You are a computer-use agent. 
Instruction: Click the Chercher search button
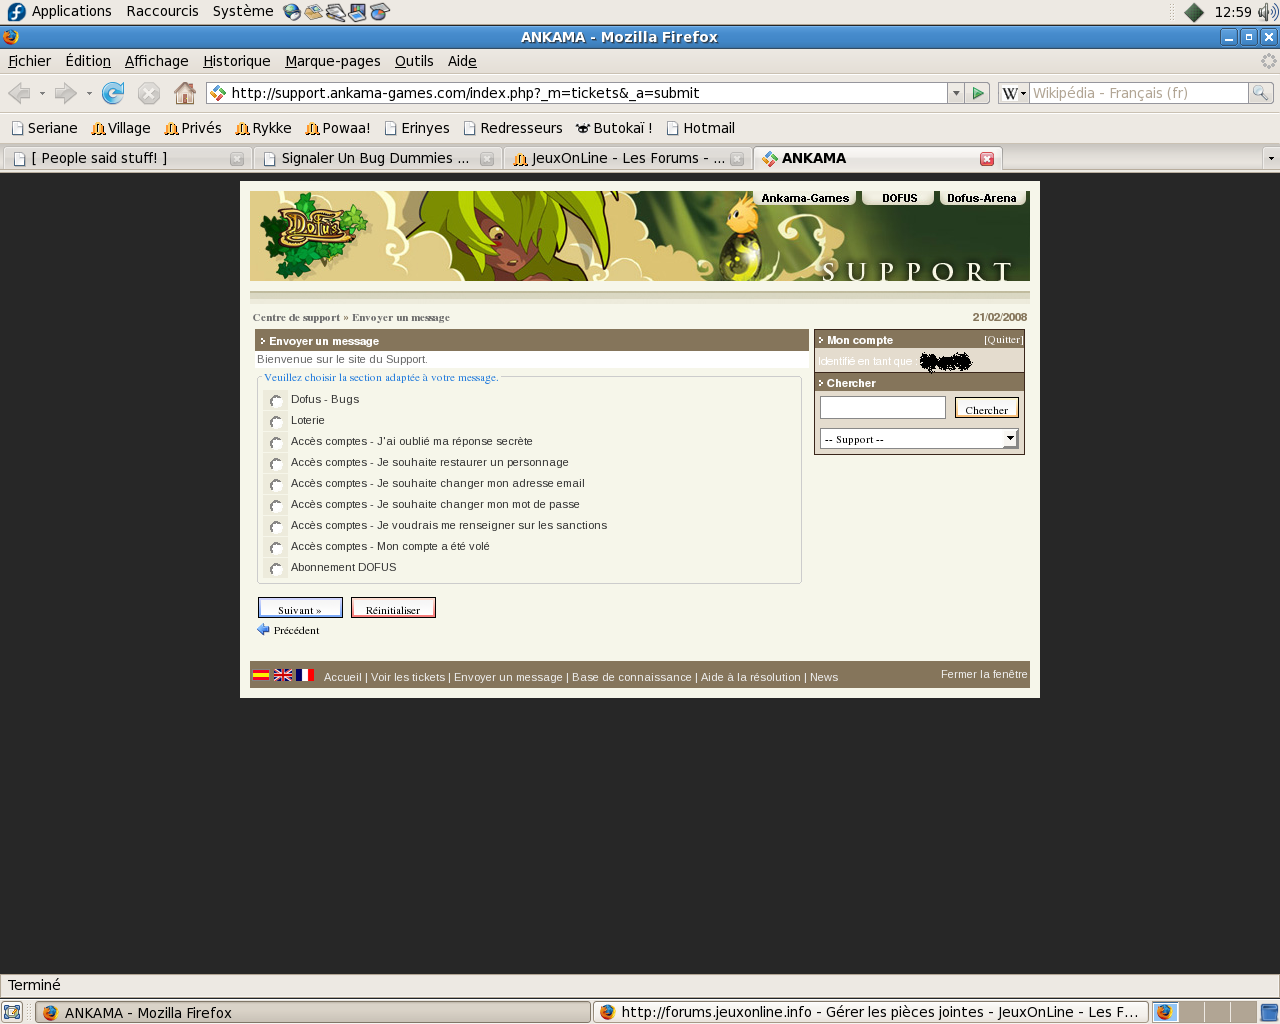click(987, 408)
